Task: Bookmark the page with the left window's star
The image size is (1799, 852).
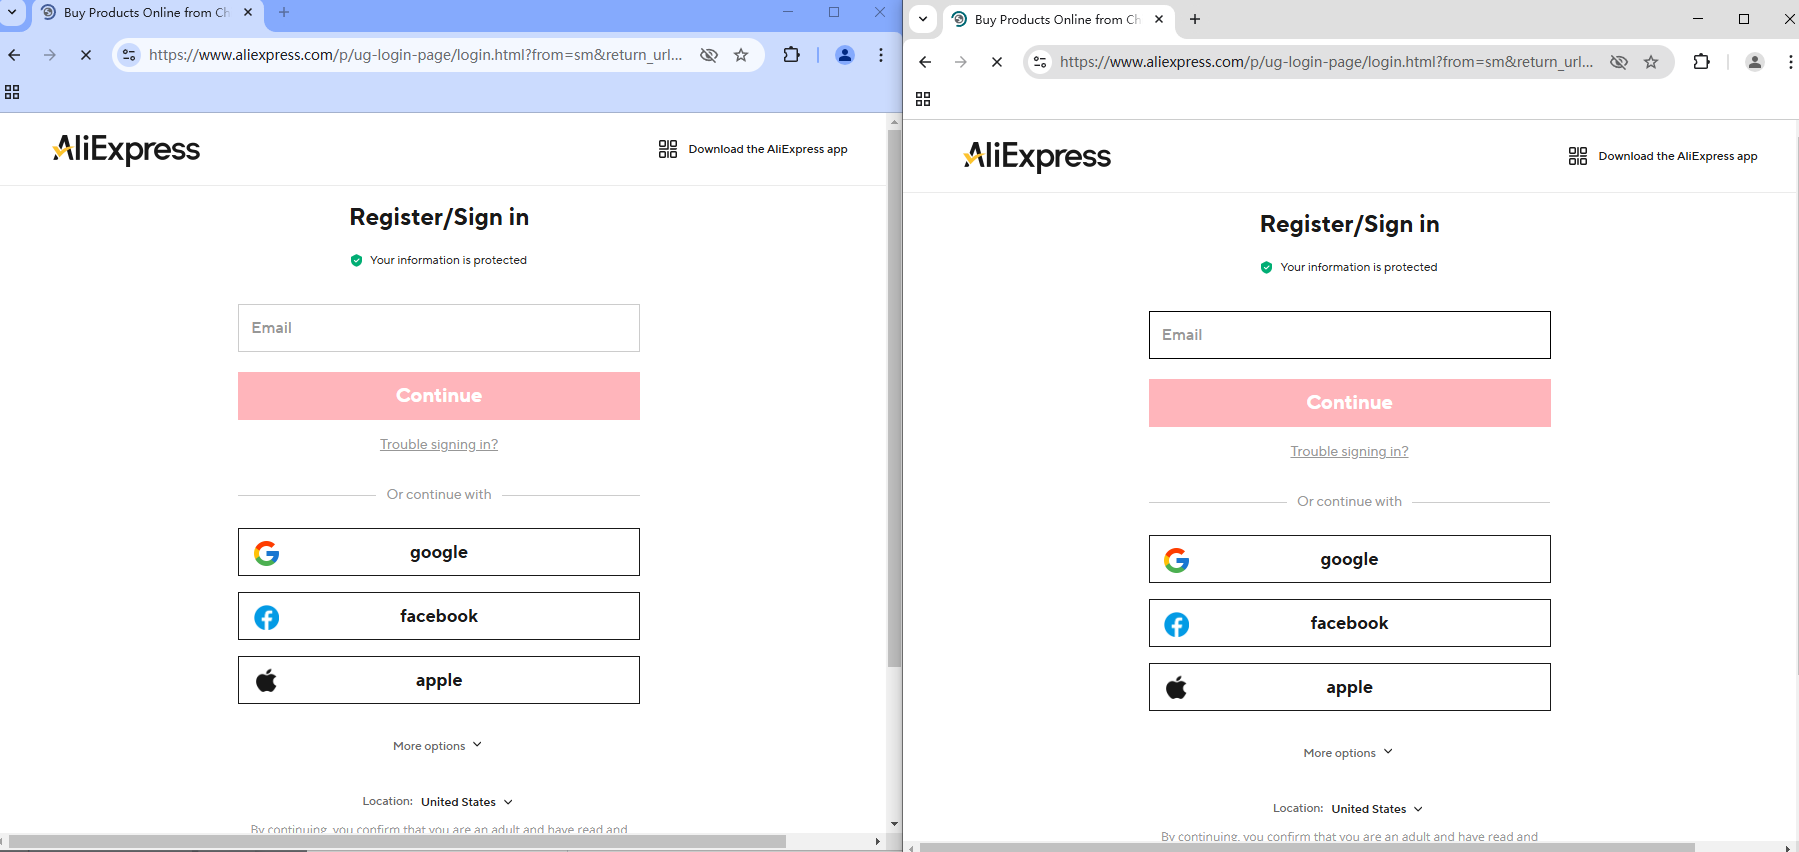Action: pyautogui.click(x=741, y=55)
